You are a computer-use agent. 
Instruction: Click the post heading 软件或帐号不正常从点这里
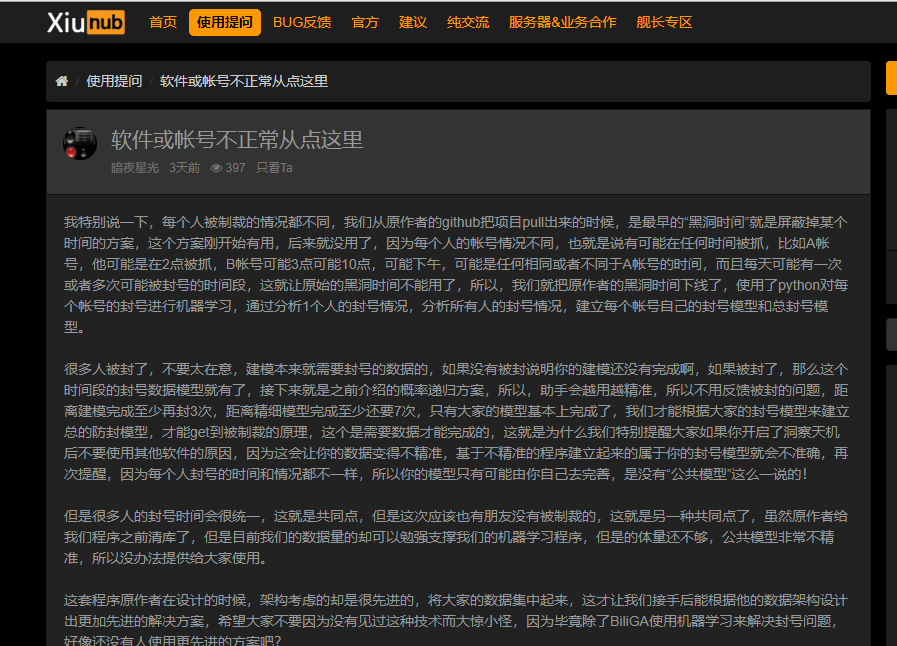[x=236, y=140]
